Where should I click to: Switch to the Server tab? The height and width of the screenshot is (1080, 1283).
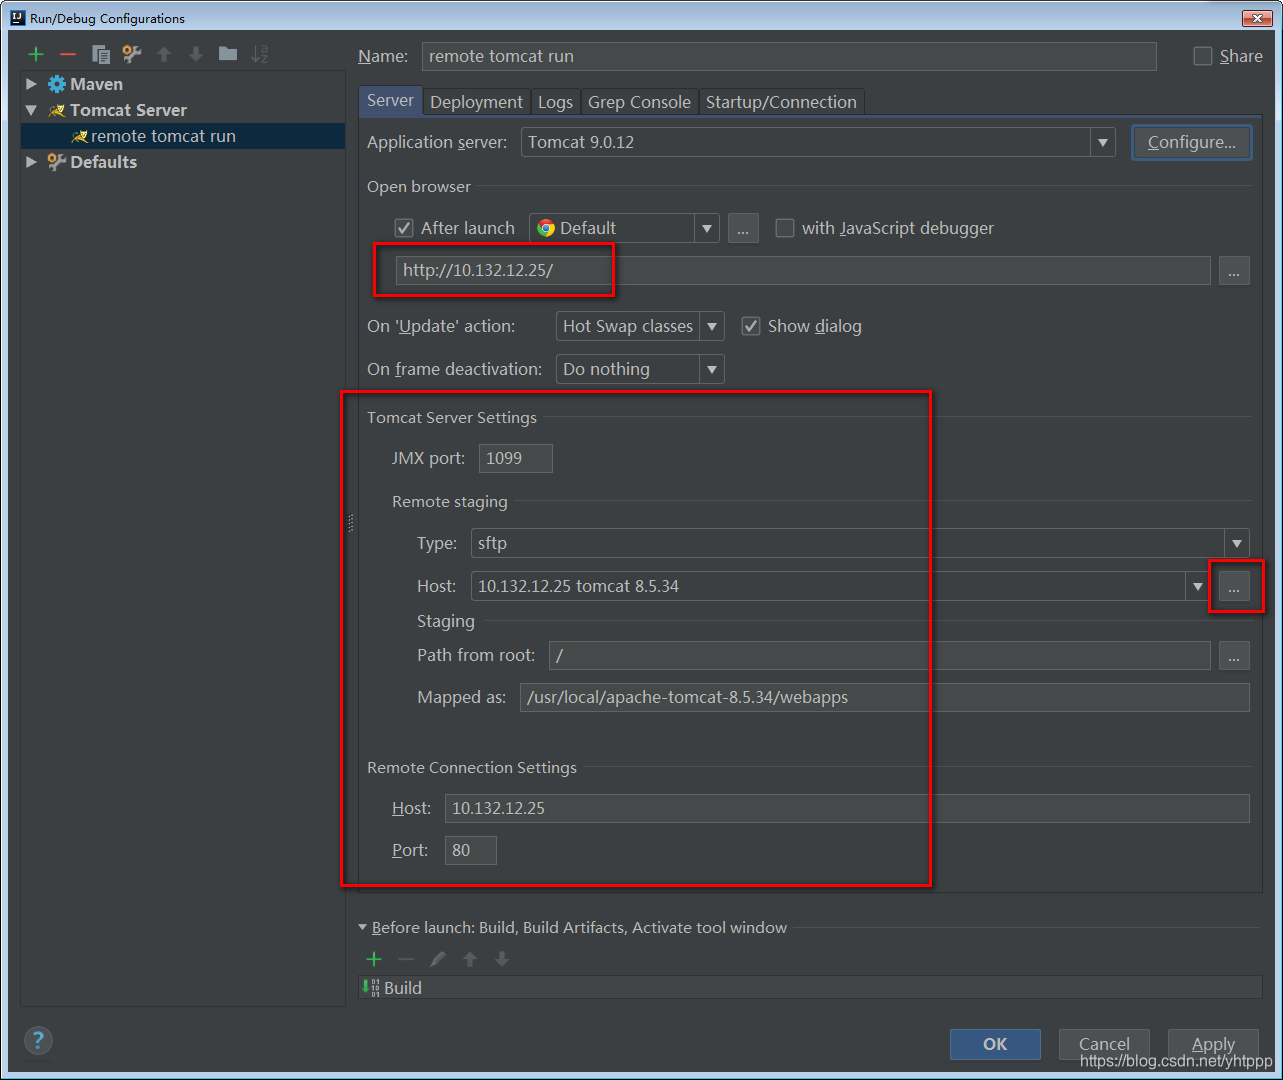click(x=390, y=100)
